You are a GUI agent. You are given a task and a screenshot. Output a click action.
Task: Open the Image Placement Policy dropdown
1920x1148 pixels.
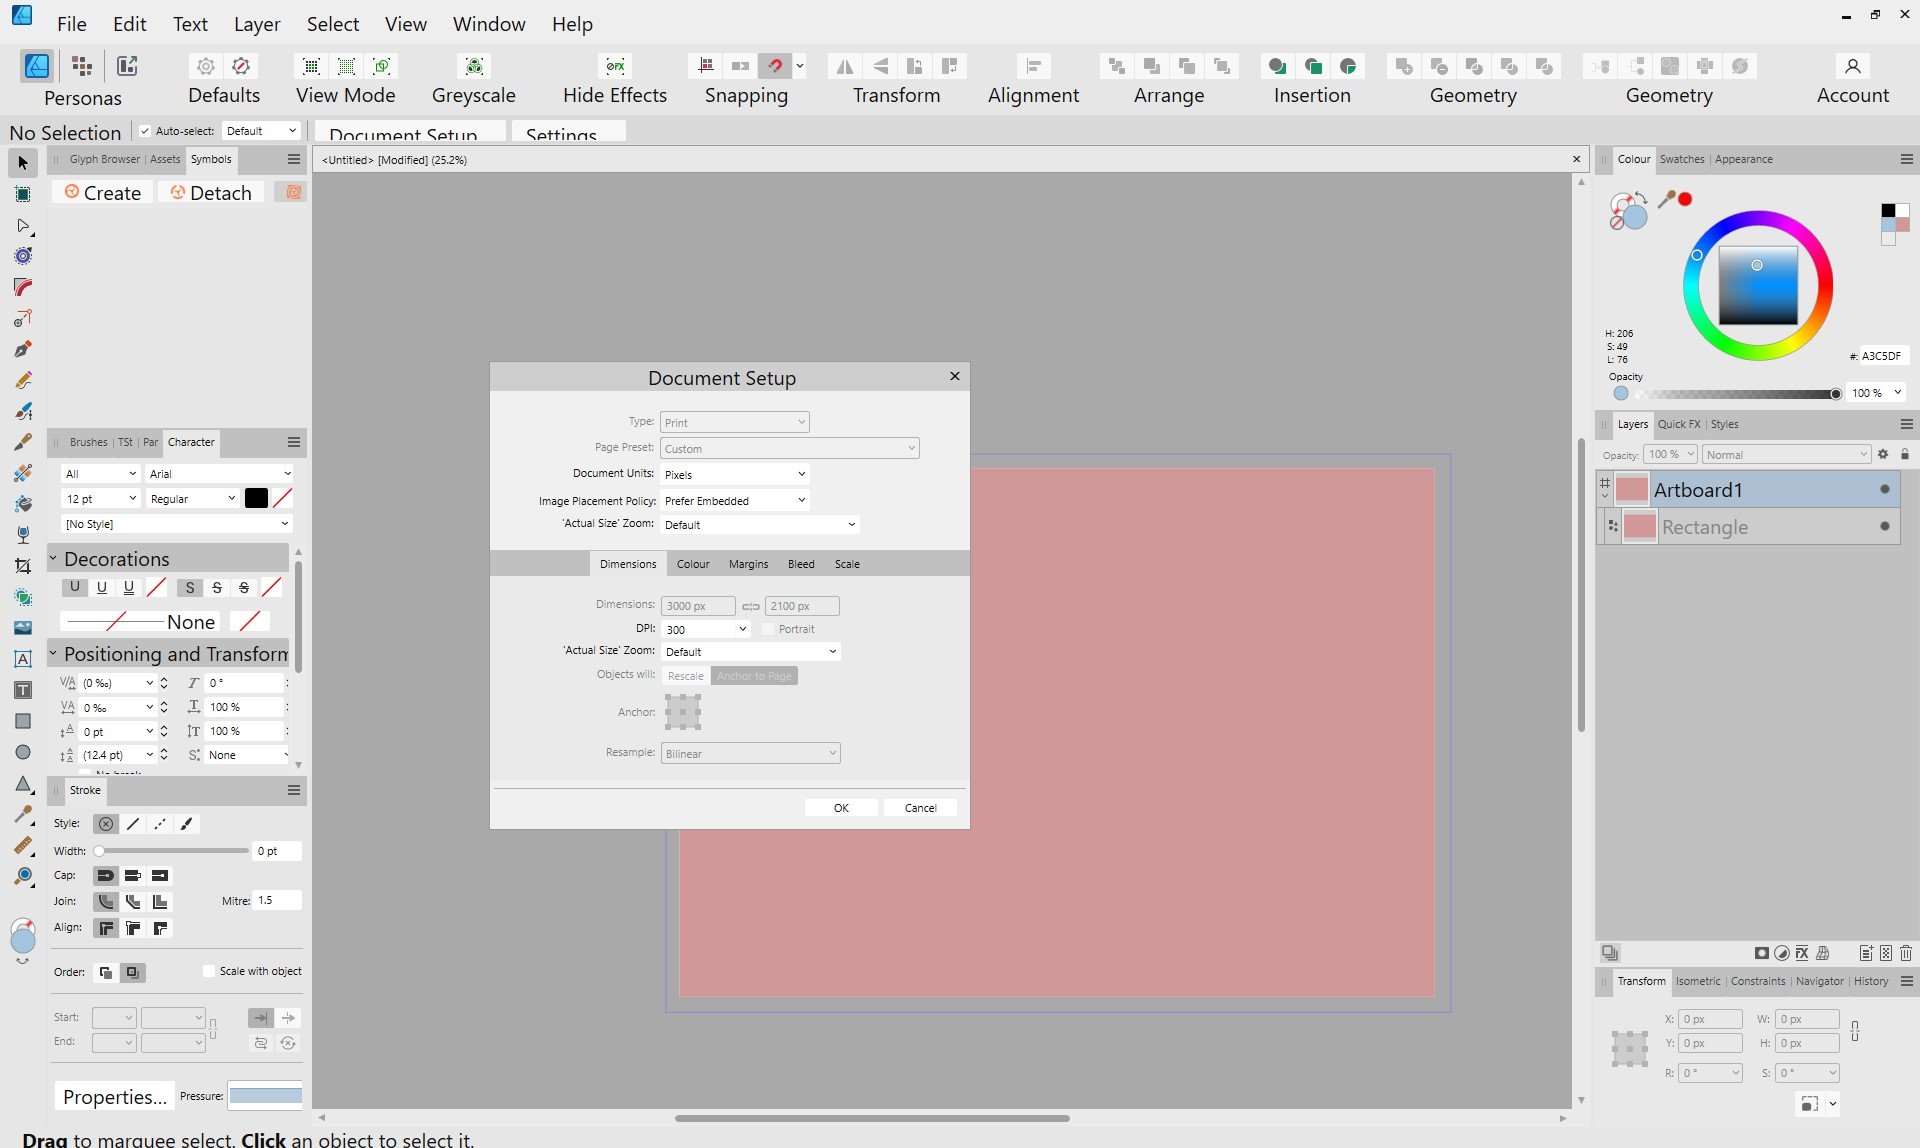pyautogui.click(x=735, y=500)
